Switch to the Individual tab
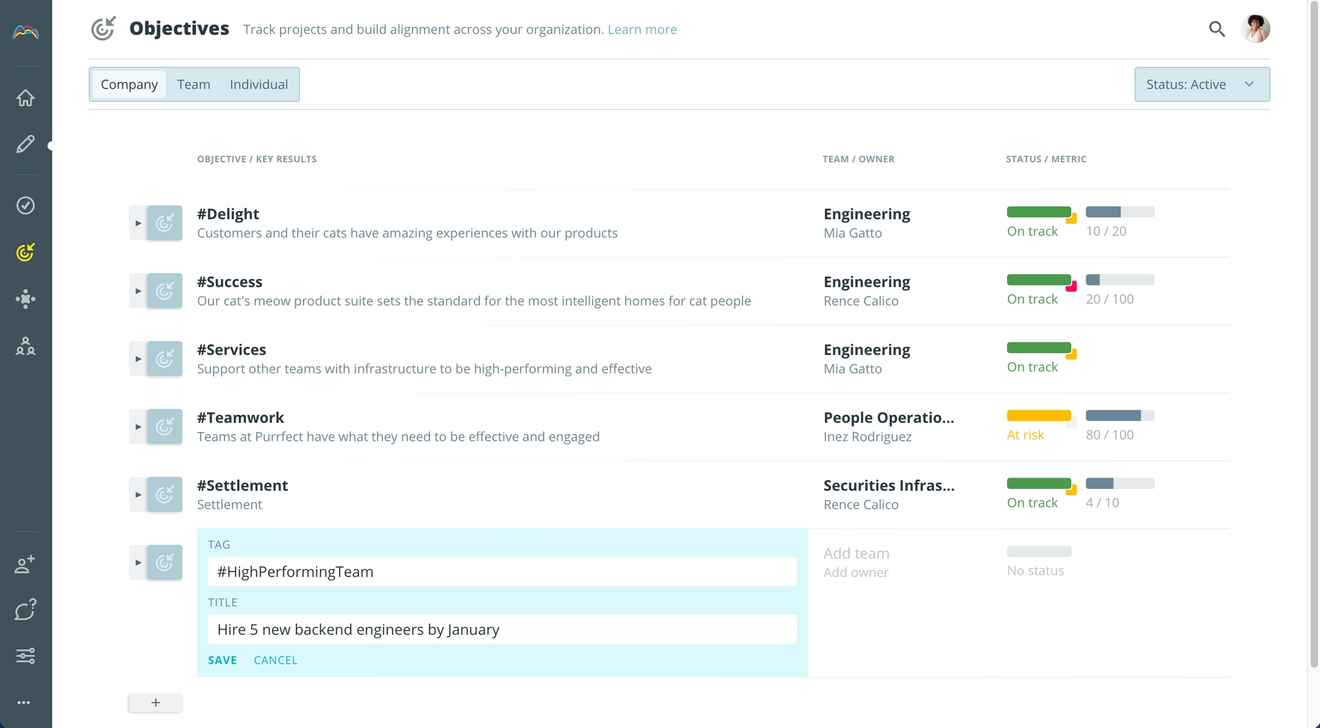Viewport: 1320px width, 728px height. [259, 84]
